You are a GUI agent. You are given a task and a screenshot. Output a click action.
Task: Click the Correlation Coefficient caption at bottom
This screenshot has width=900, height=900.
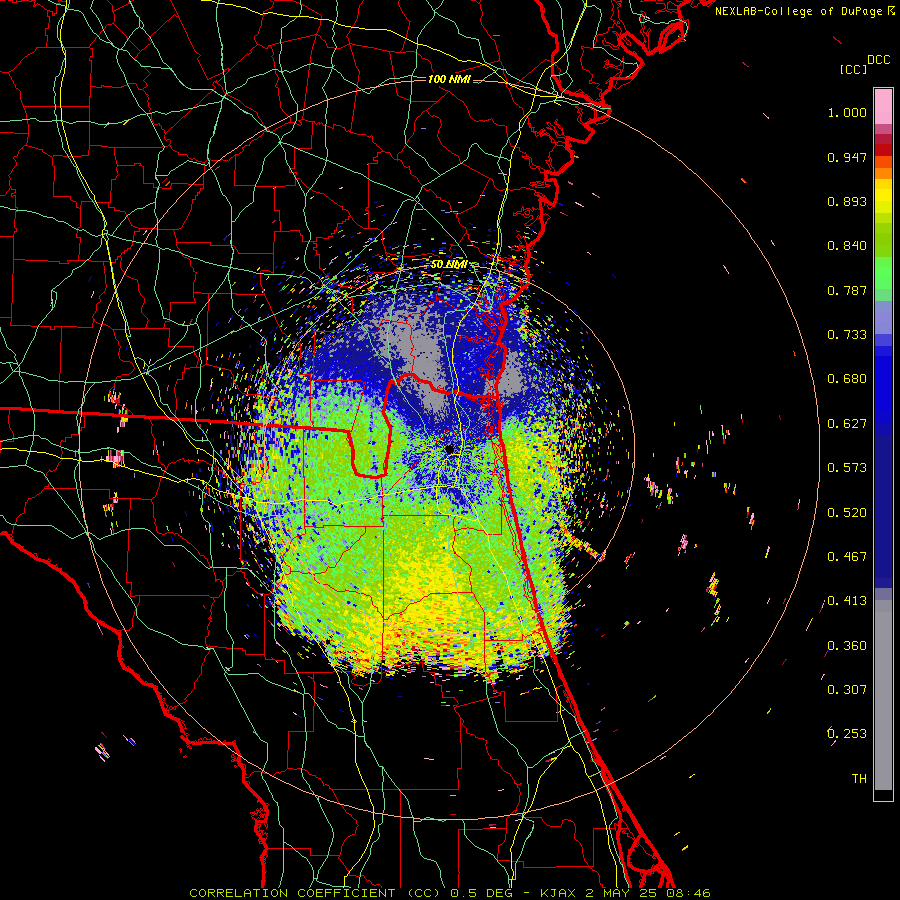point(450,893)
